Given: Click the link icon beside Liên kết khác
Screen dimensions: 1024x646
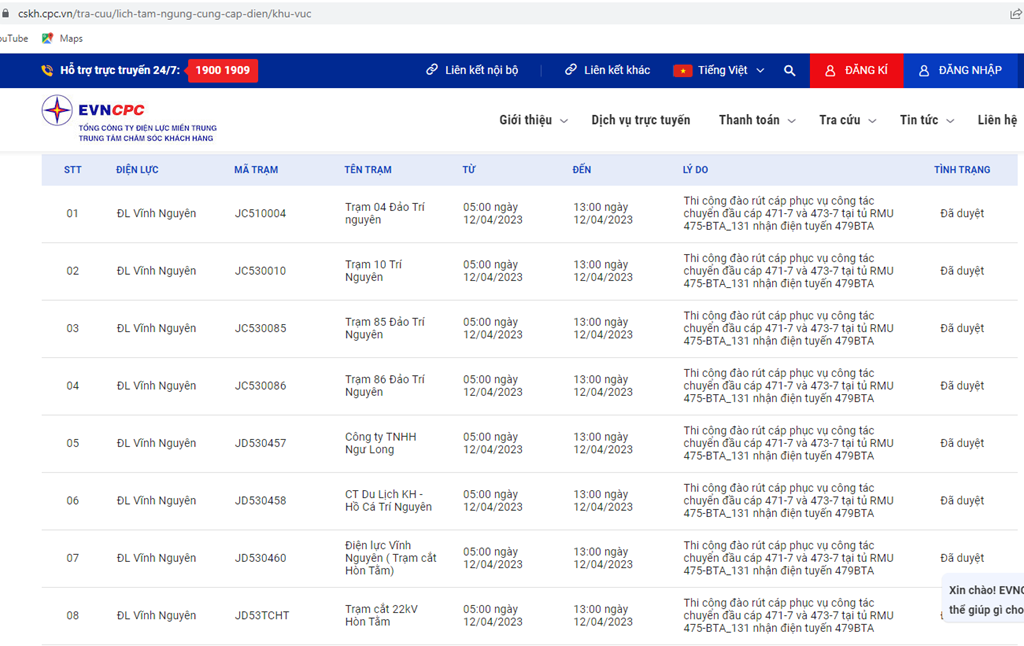Looking at the screenshot, I should [571, 71].
